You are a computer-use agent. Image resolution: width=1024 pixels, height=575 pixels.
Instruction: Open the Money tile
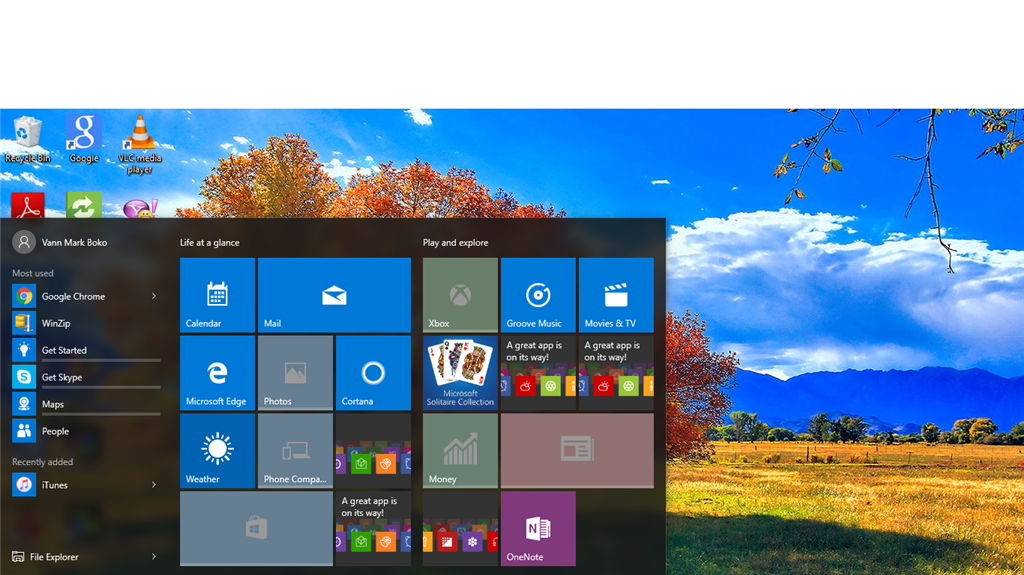pyautogui.click(x=460, y=451)
